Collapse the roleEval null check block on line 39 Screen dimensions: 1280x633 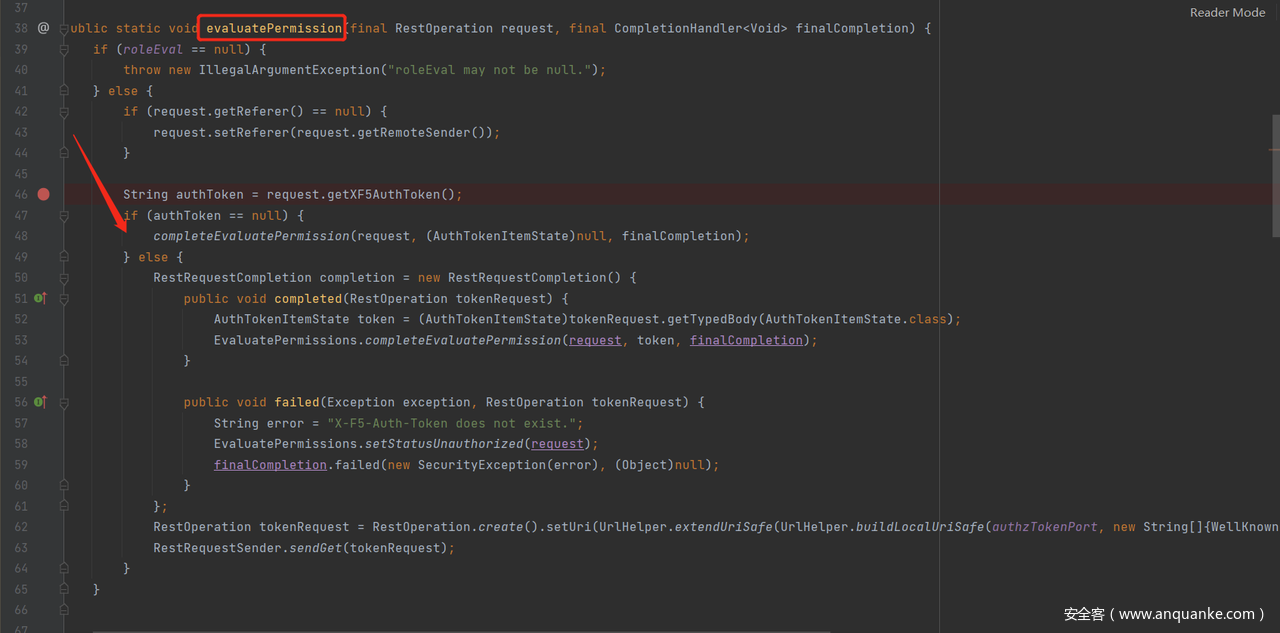[64, 50]
